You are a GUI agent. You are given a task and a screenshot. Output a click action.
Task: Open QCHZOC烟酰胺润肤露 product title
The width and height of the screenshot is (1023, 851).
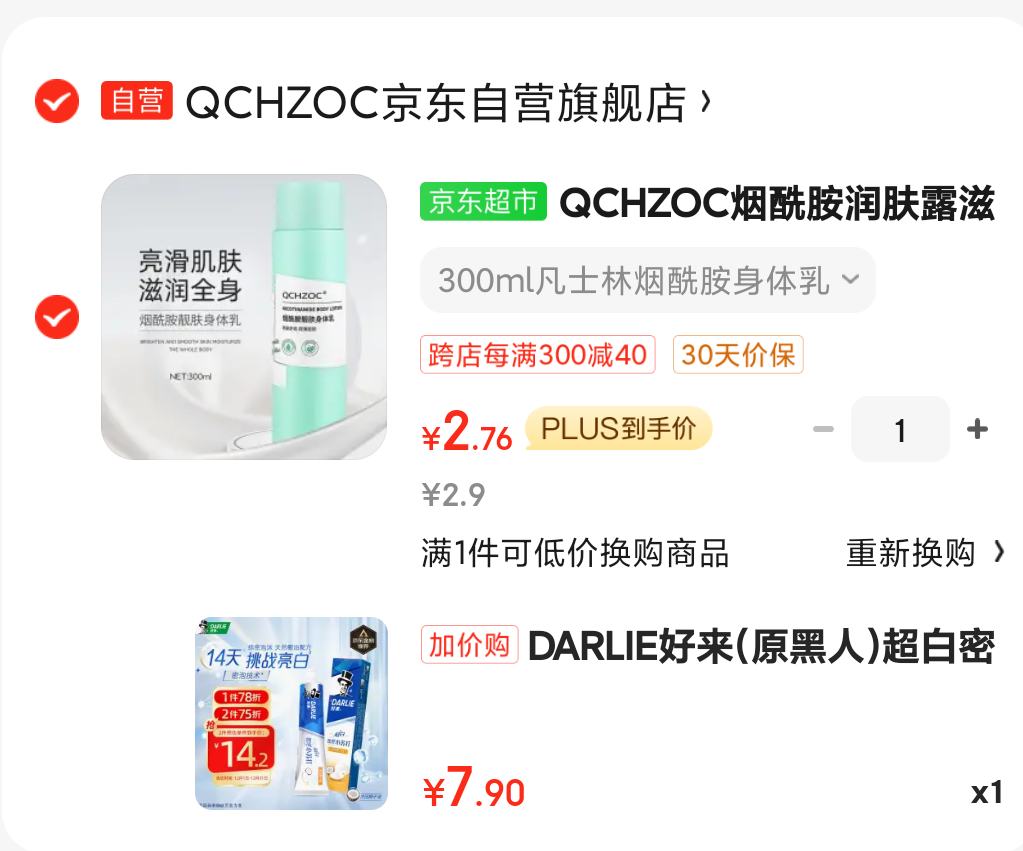(x=777, y=203)
